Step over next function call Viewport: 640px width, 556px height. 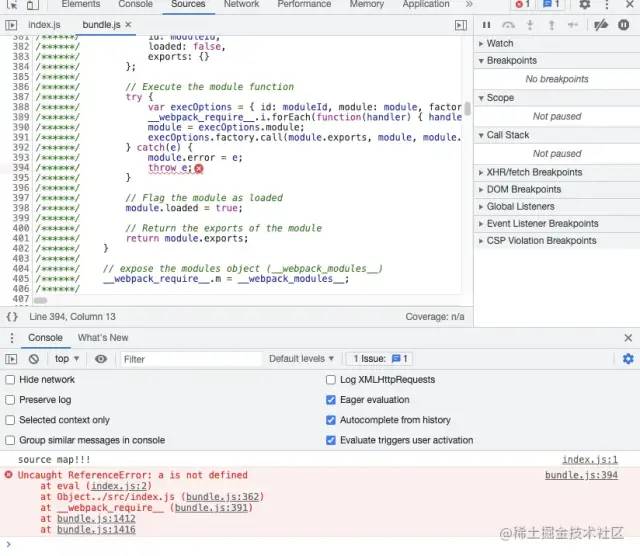point(508,25)
